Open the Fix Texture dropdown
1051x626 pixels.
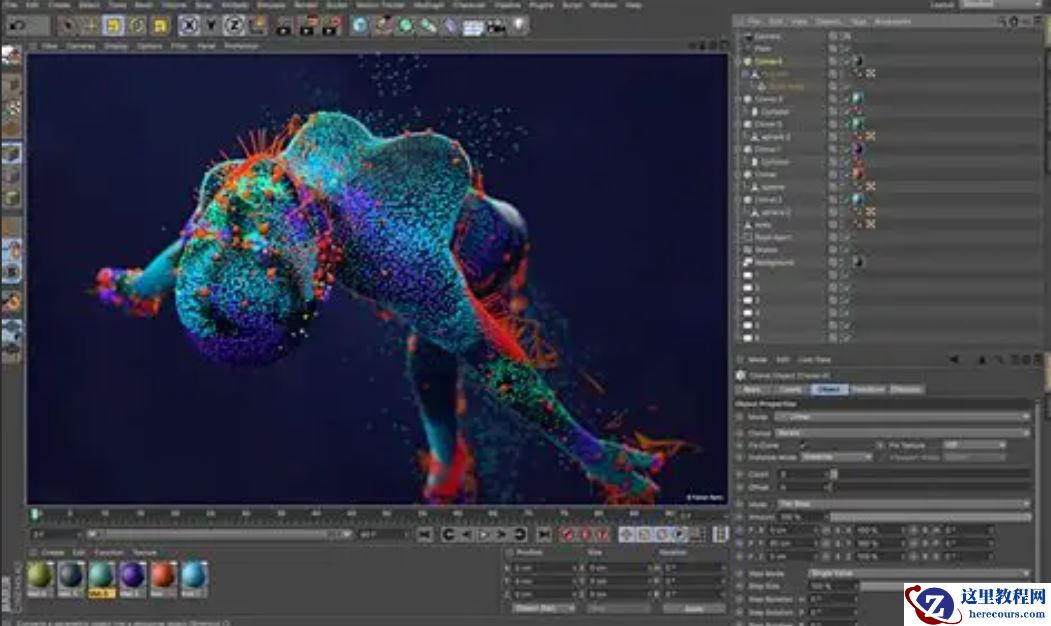(973, 444)
